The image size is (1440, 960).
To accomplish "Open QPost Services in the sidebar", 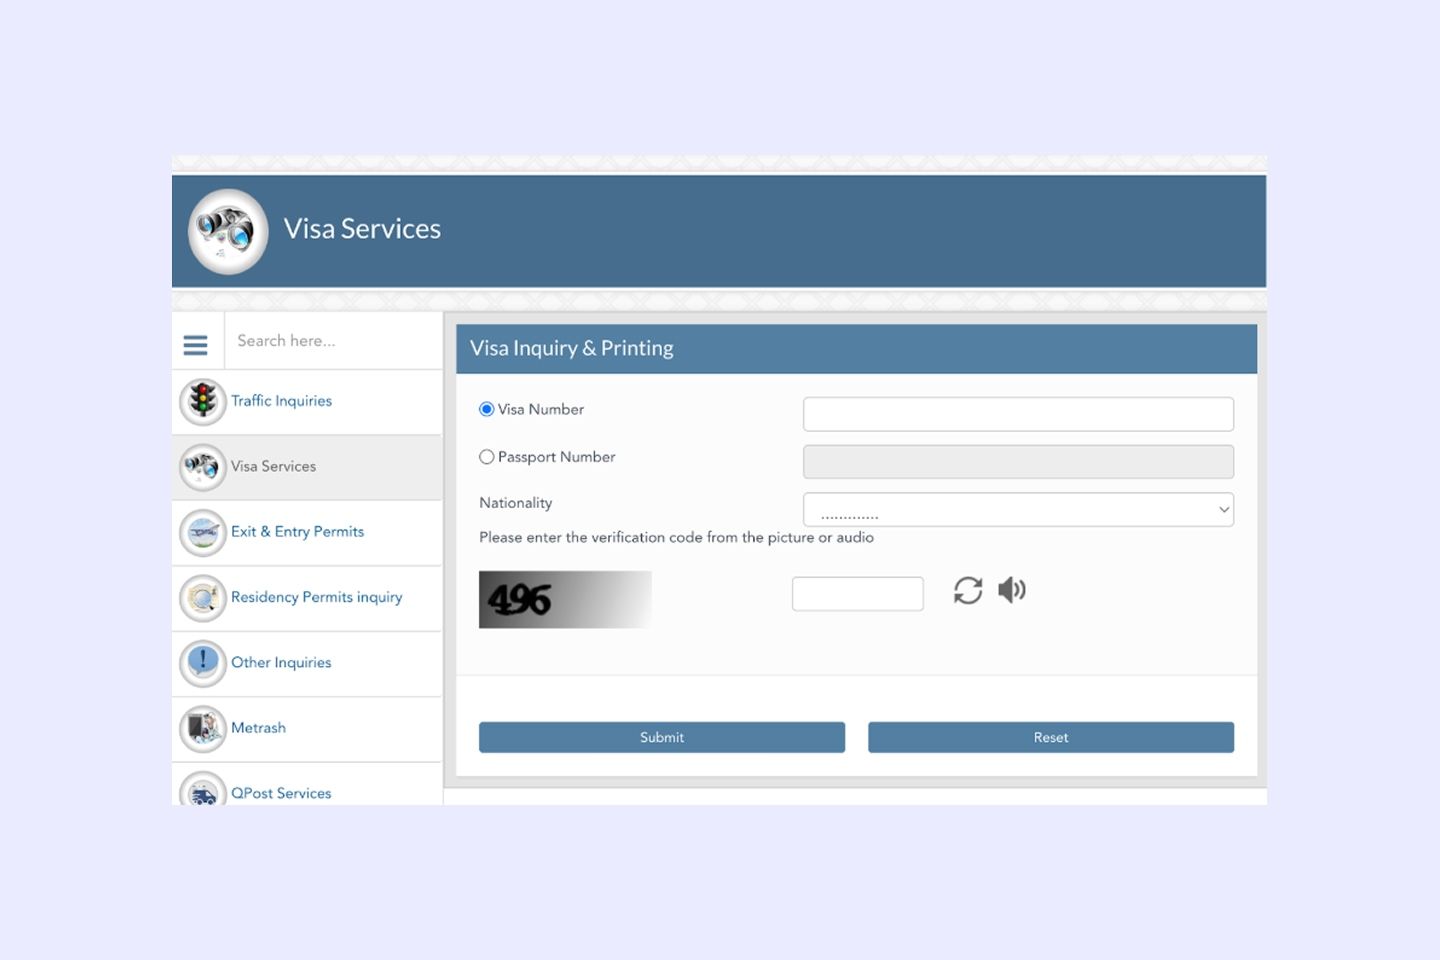I will (x=281, y=793).
